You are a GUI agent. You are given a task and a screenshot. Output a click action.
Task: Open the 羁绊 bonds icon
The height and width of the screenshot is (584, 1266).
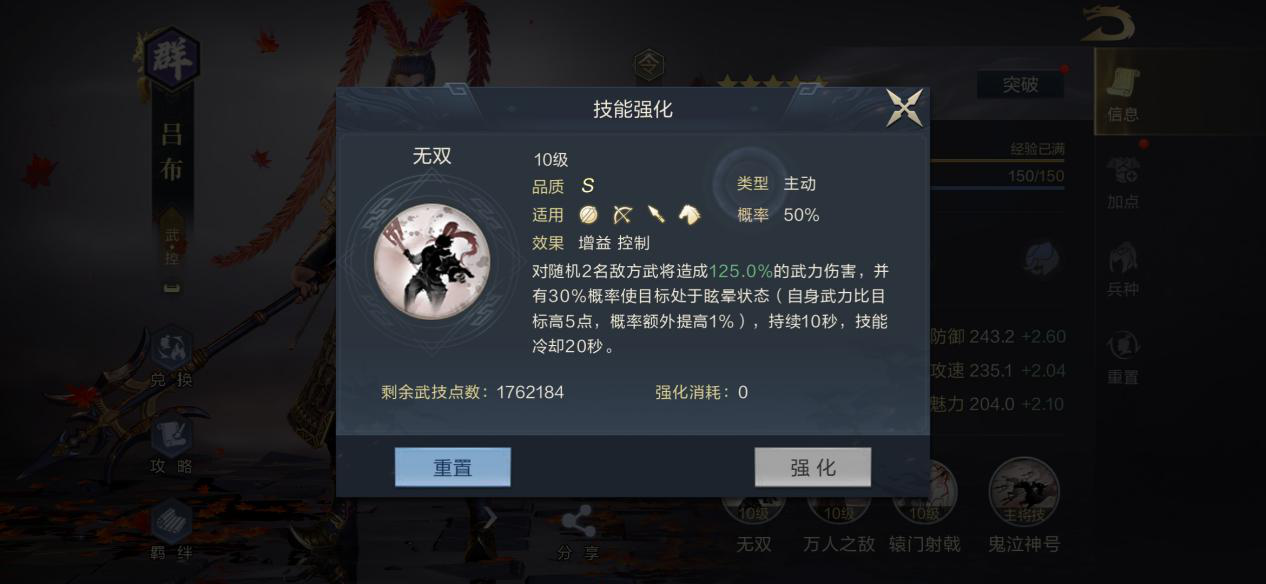click(171, 530)
